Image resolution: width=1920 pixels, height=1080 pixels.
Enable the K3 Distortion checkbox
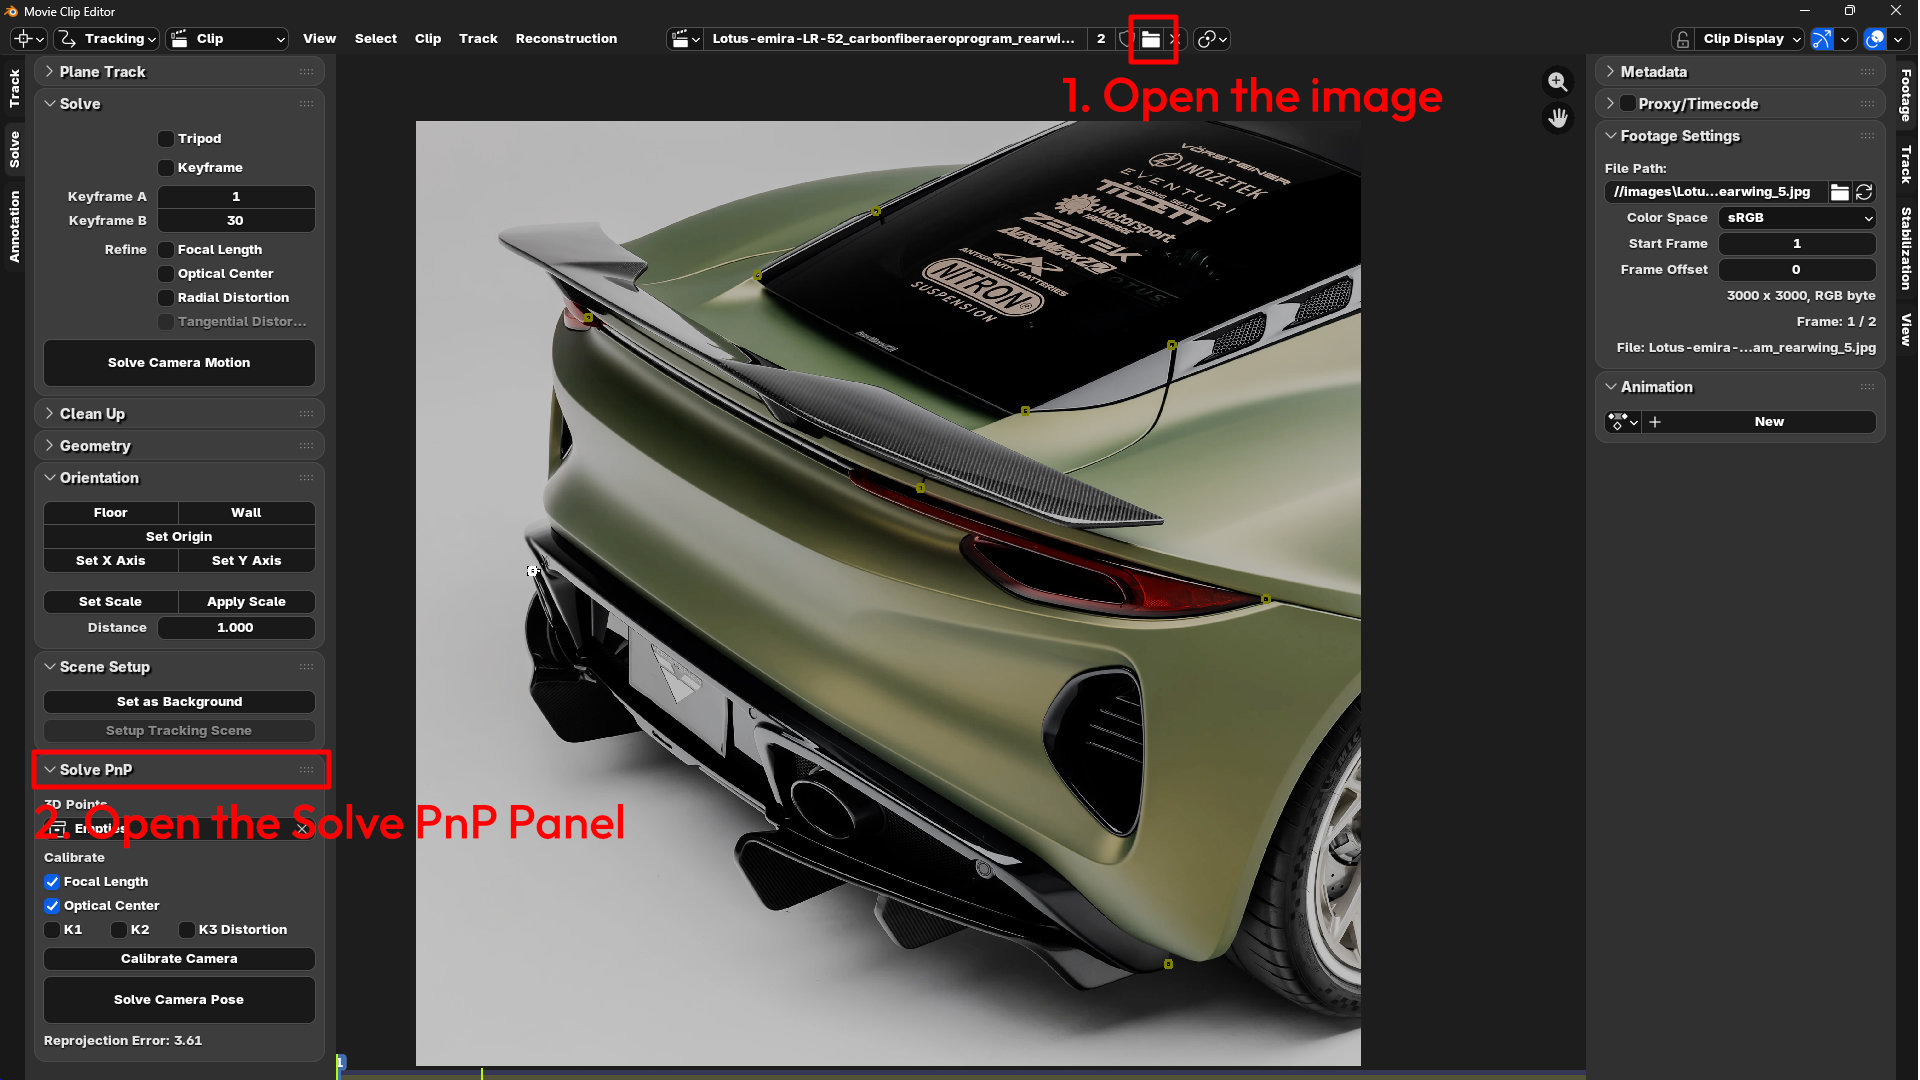186,930
